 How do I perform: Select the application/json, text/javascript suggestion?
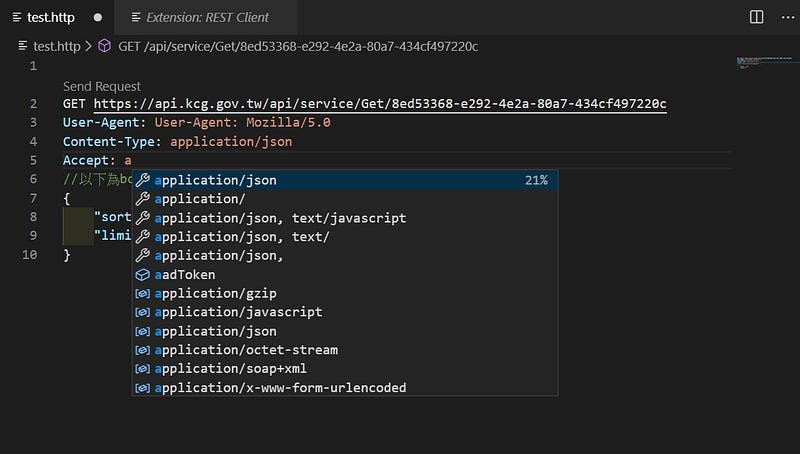tap(280, 218)
